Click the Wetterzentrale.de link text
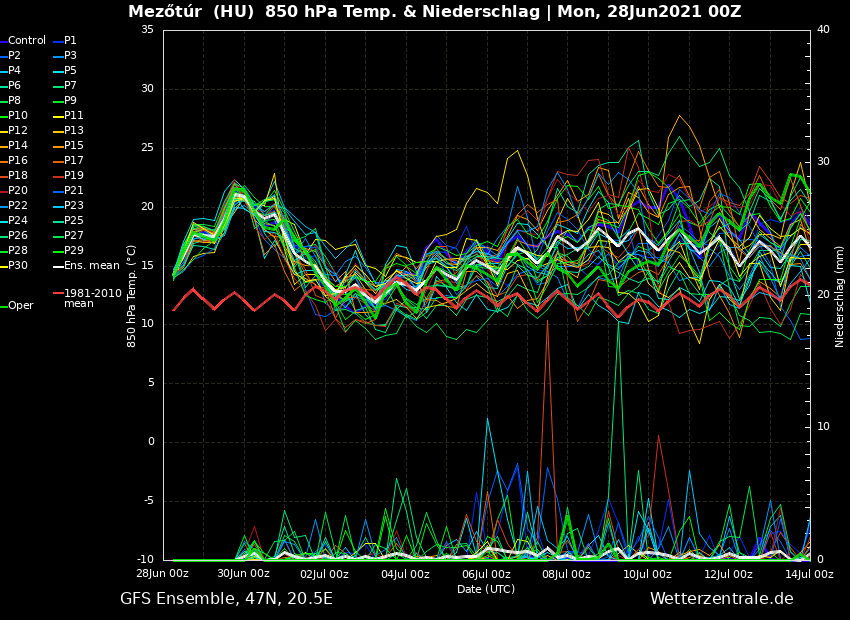 pyautogui.click(x=721, y=599)
